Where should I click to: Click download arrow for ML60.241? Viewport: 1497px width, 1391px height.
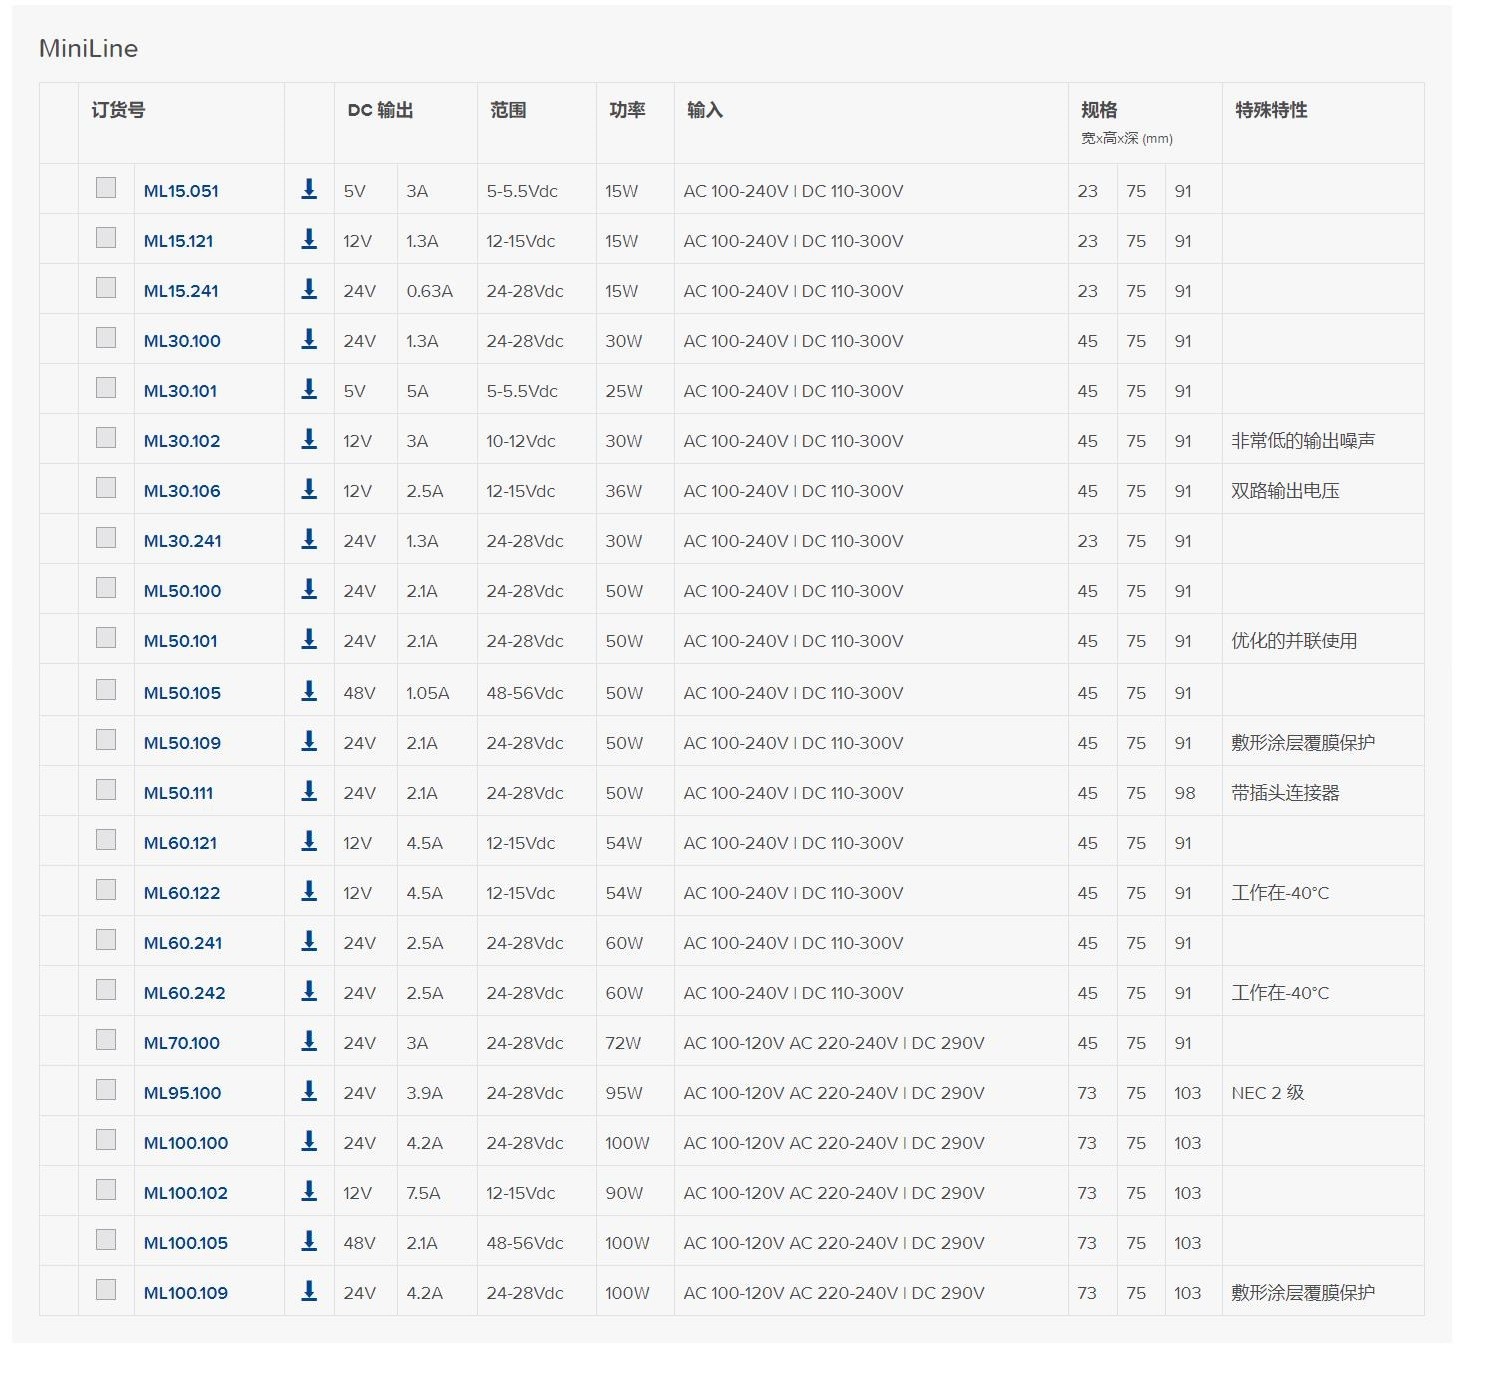pyautogui.click(x=309, y=941)
